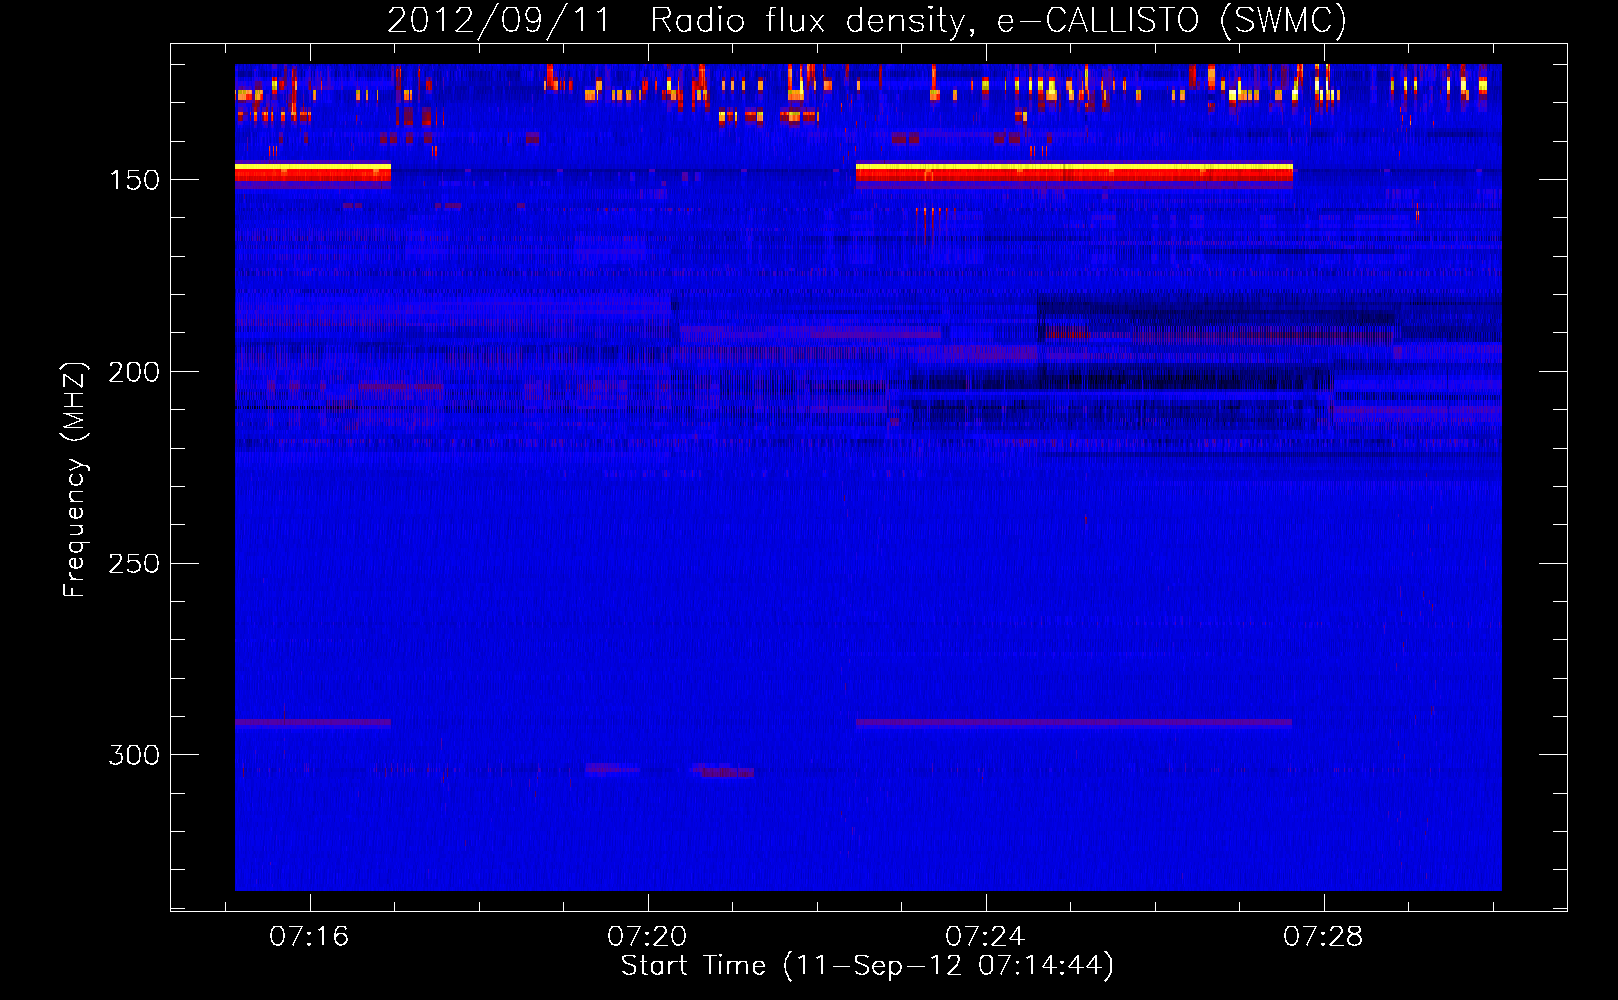Click the 250 frequency tick label
This screenshot has height=1000, width=1618.
click(134, 564)
